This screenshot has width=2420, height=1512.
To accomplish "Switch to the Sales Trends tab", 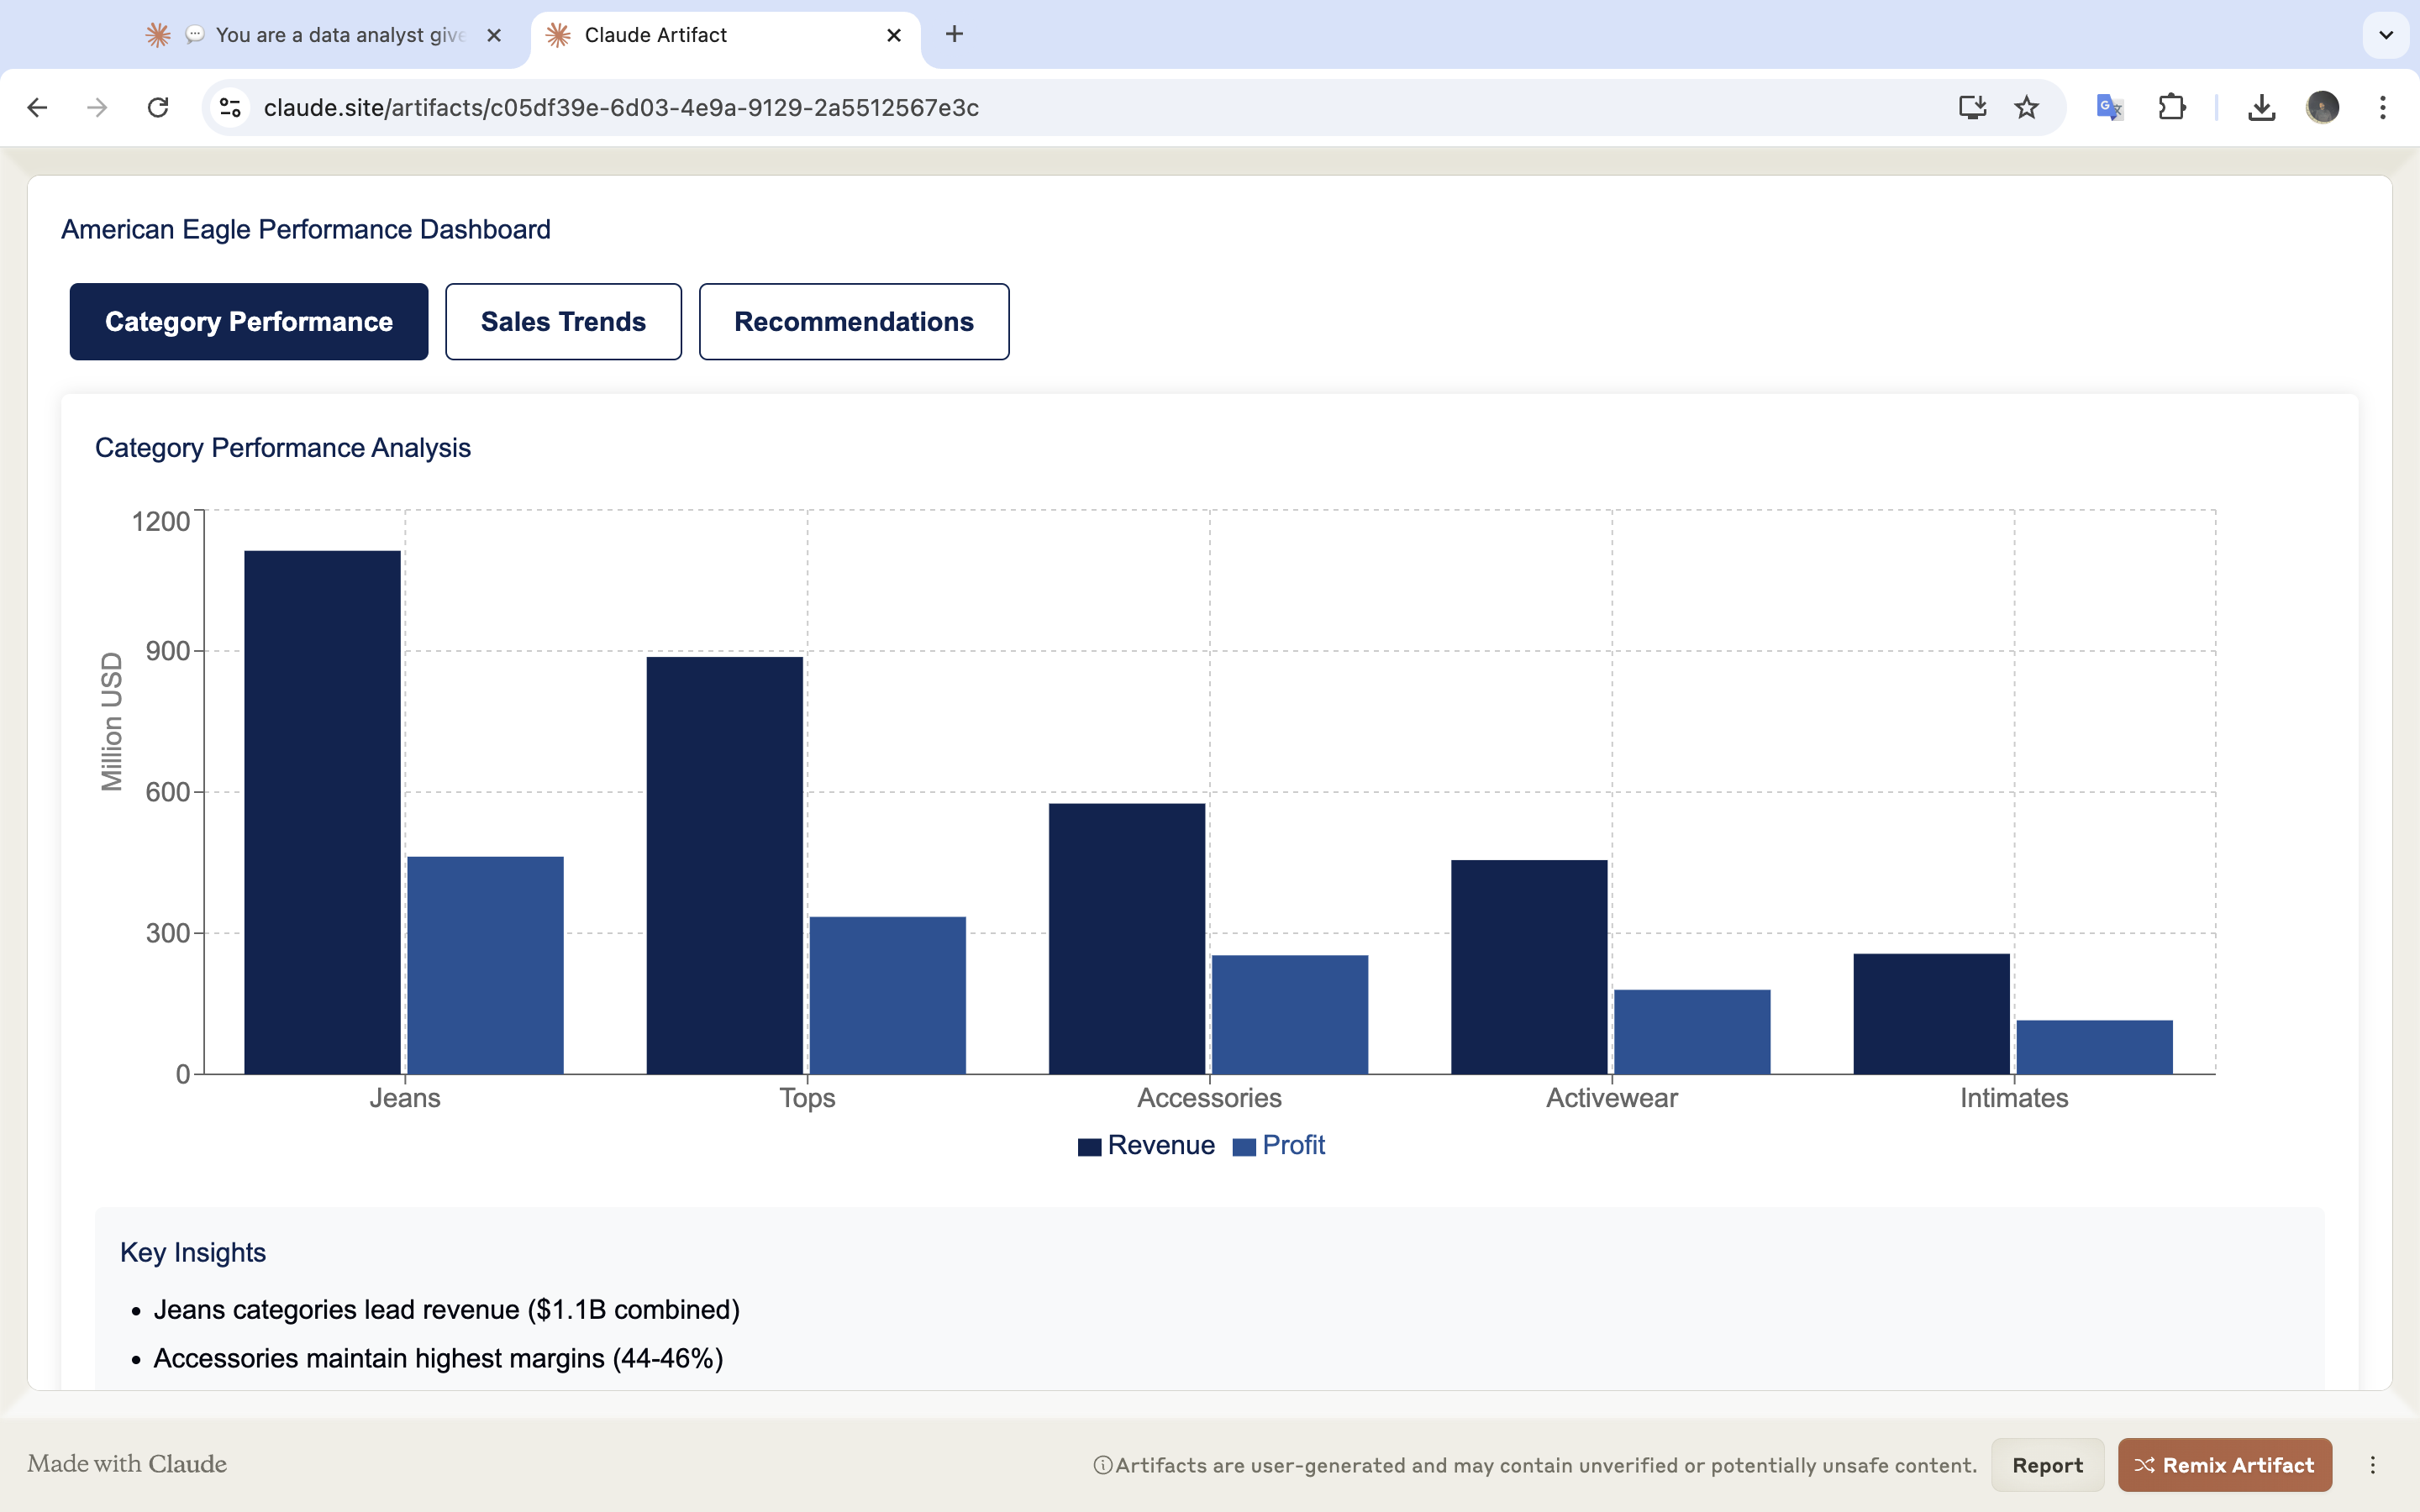I will pyautogui.click(x=563, y=322).
